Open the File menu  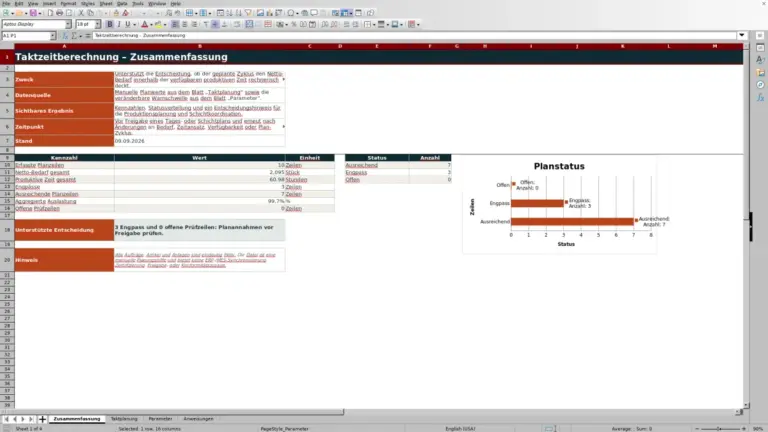(6, 3)
